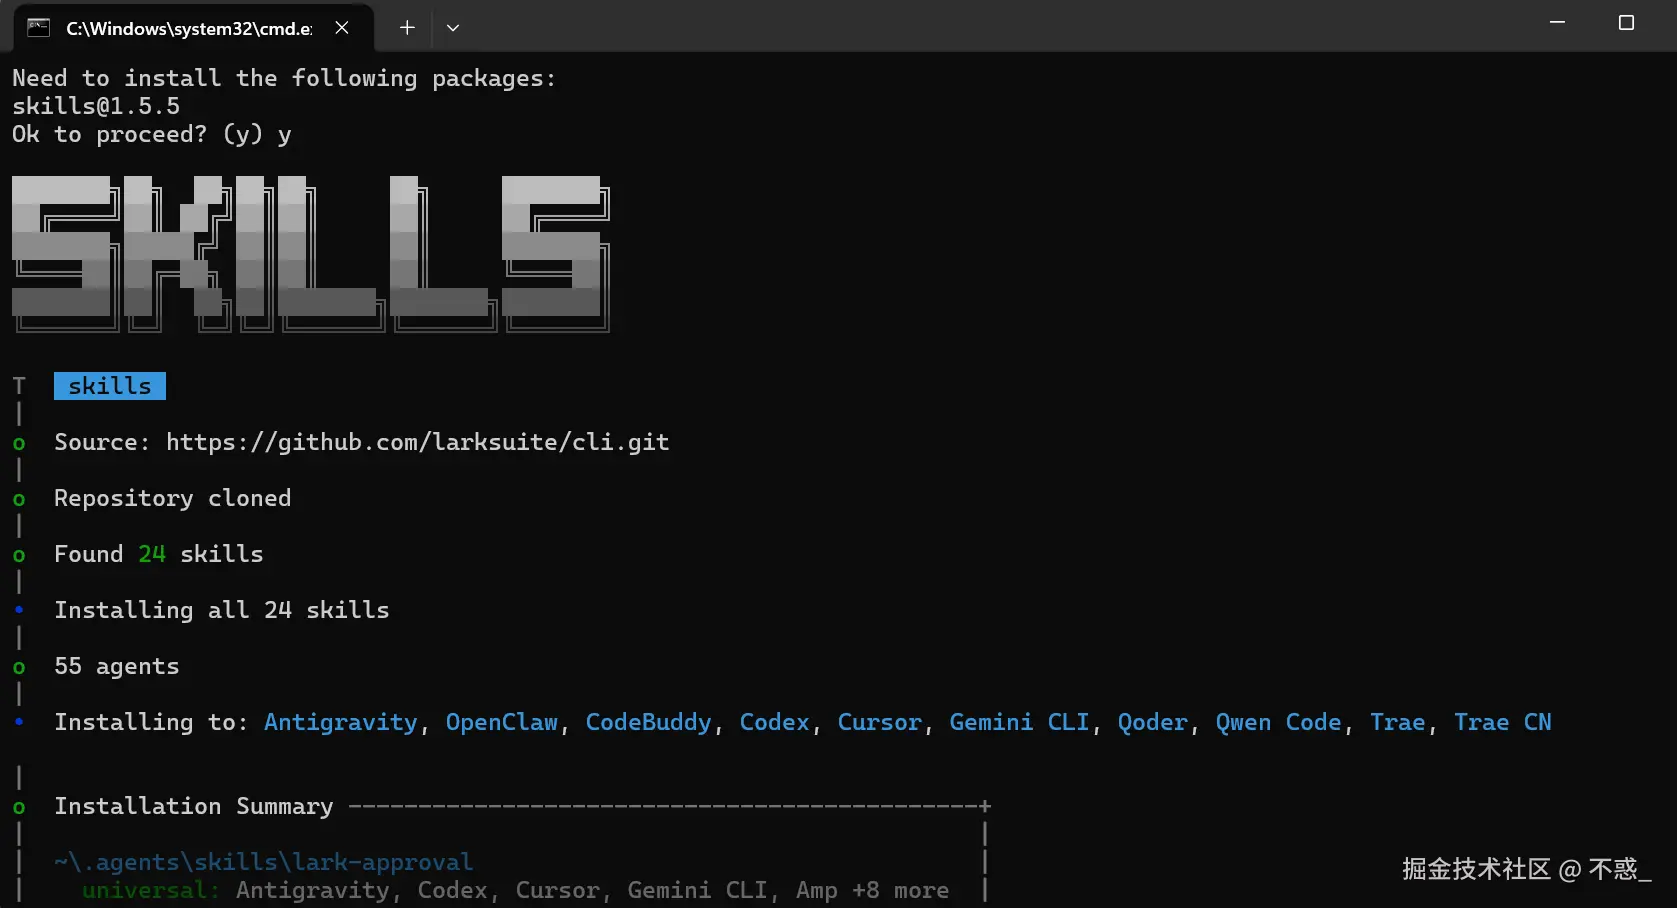Click the 'Installing all 24 skills' line
This screenshot has height=908, width=1677.
click(x=222, y=610)
